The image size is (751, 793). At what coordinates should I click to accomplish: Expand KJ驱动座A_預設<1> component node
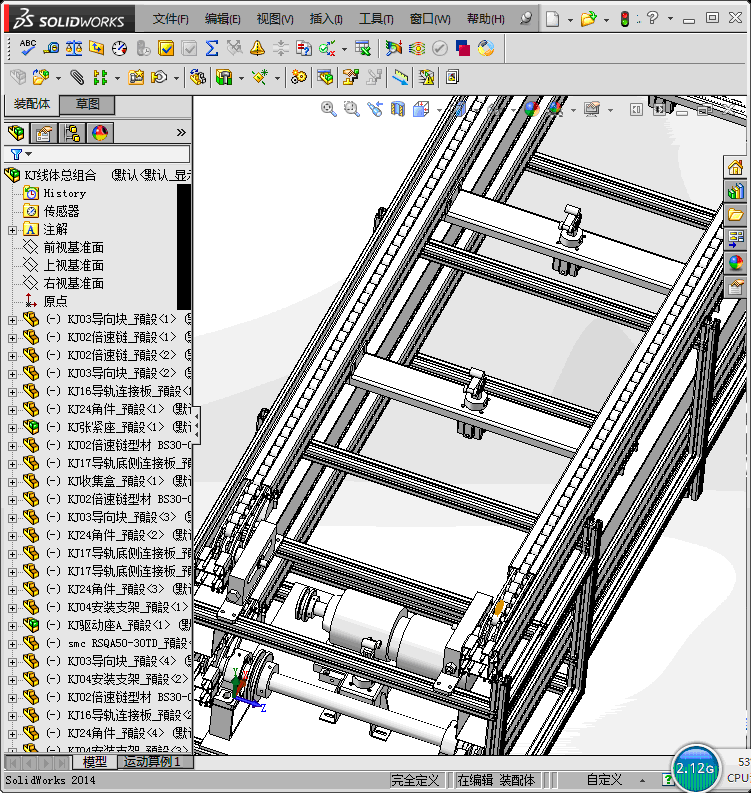pyautogui.click(x=12, y=626)
